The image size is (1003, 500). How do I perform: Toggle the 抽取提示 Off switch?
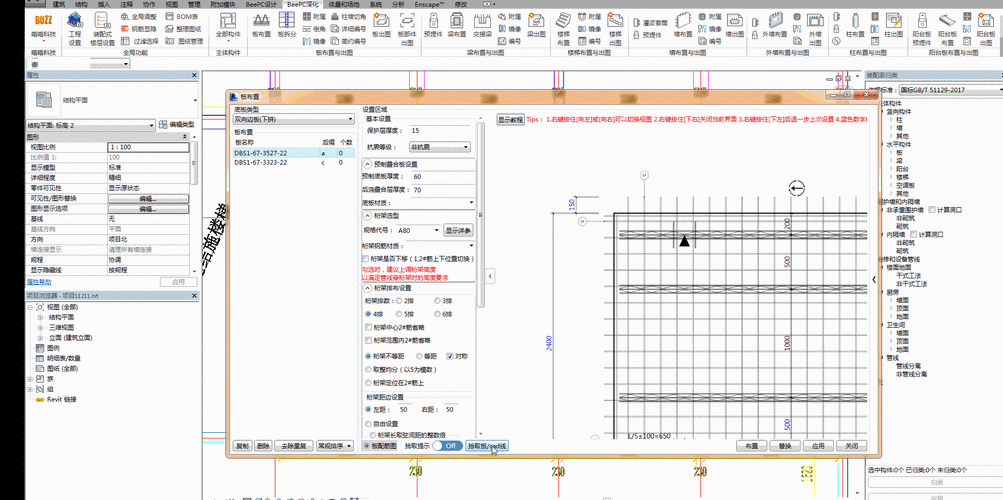pos(447,446)
